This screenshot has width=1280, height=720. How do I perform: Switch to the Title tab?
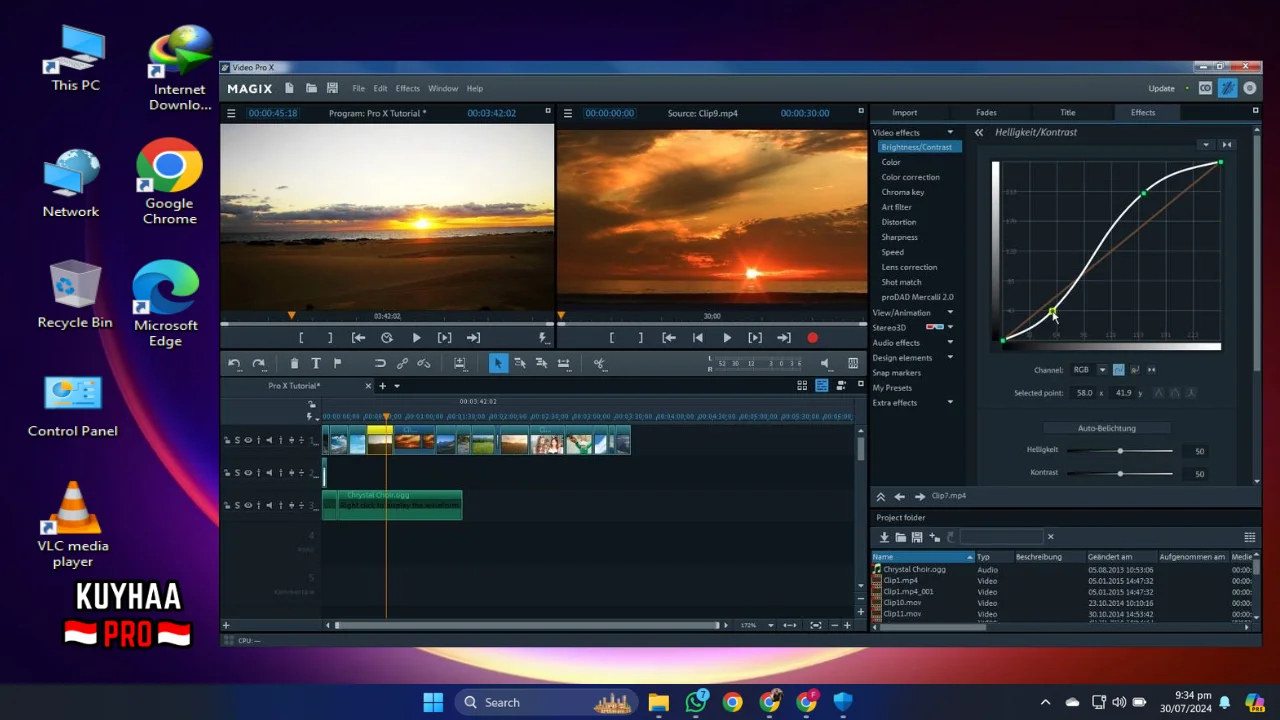(x=1068, y=113)
